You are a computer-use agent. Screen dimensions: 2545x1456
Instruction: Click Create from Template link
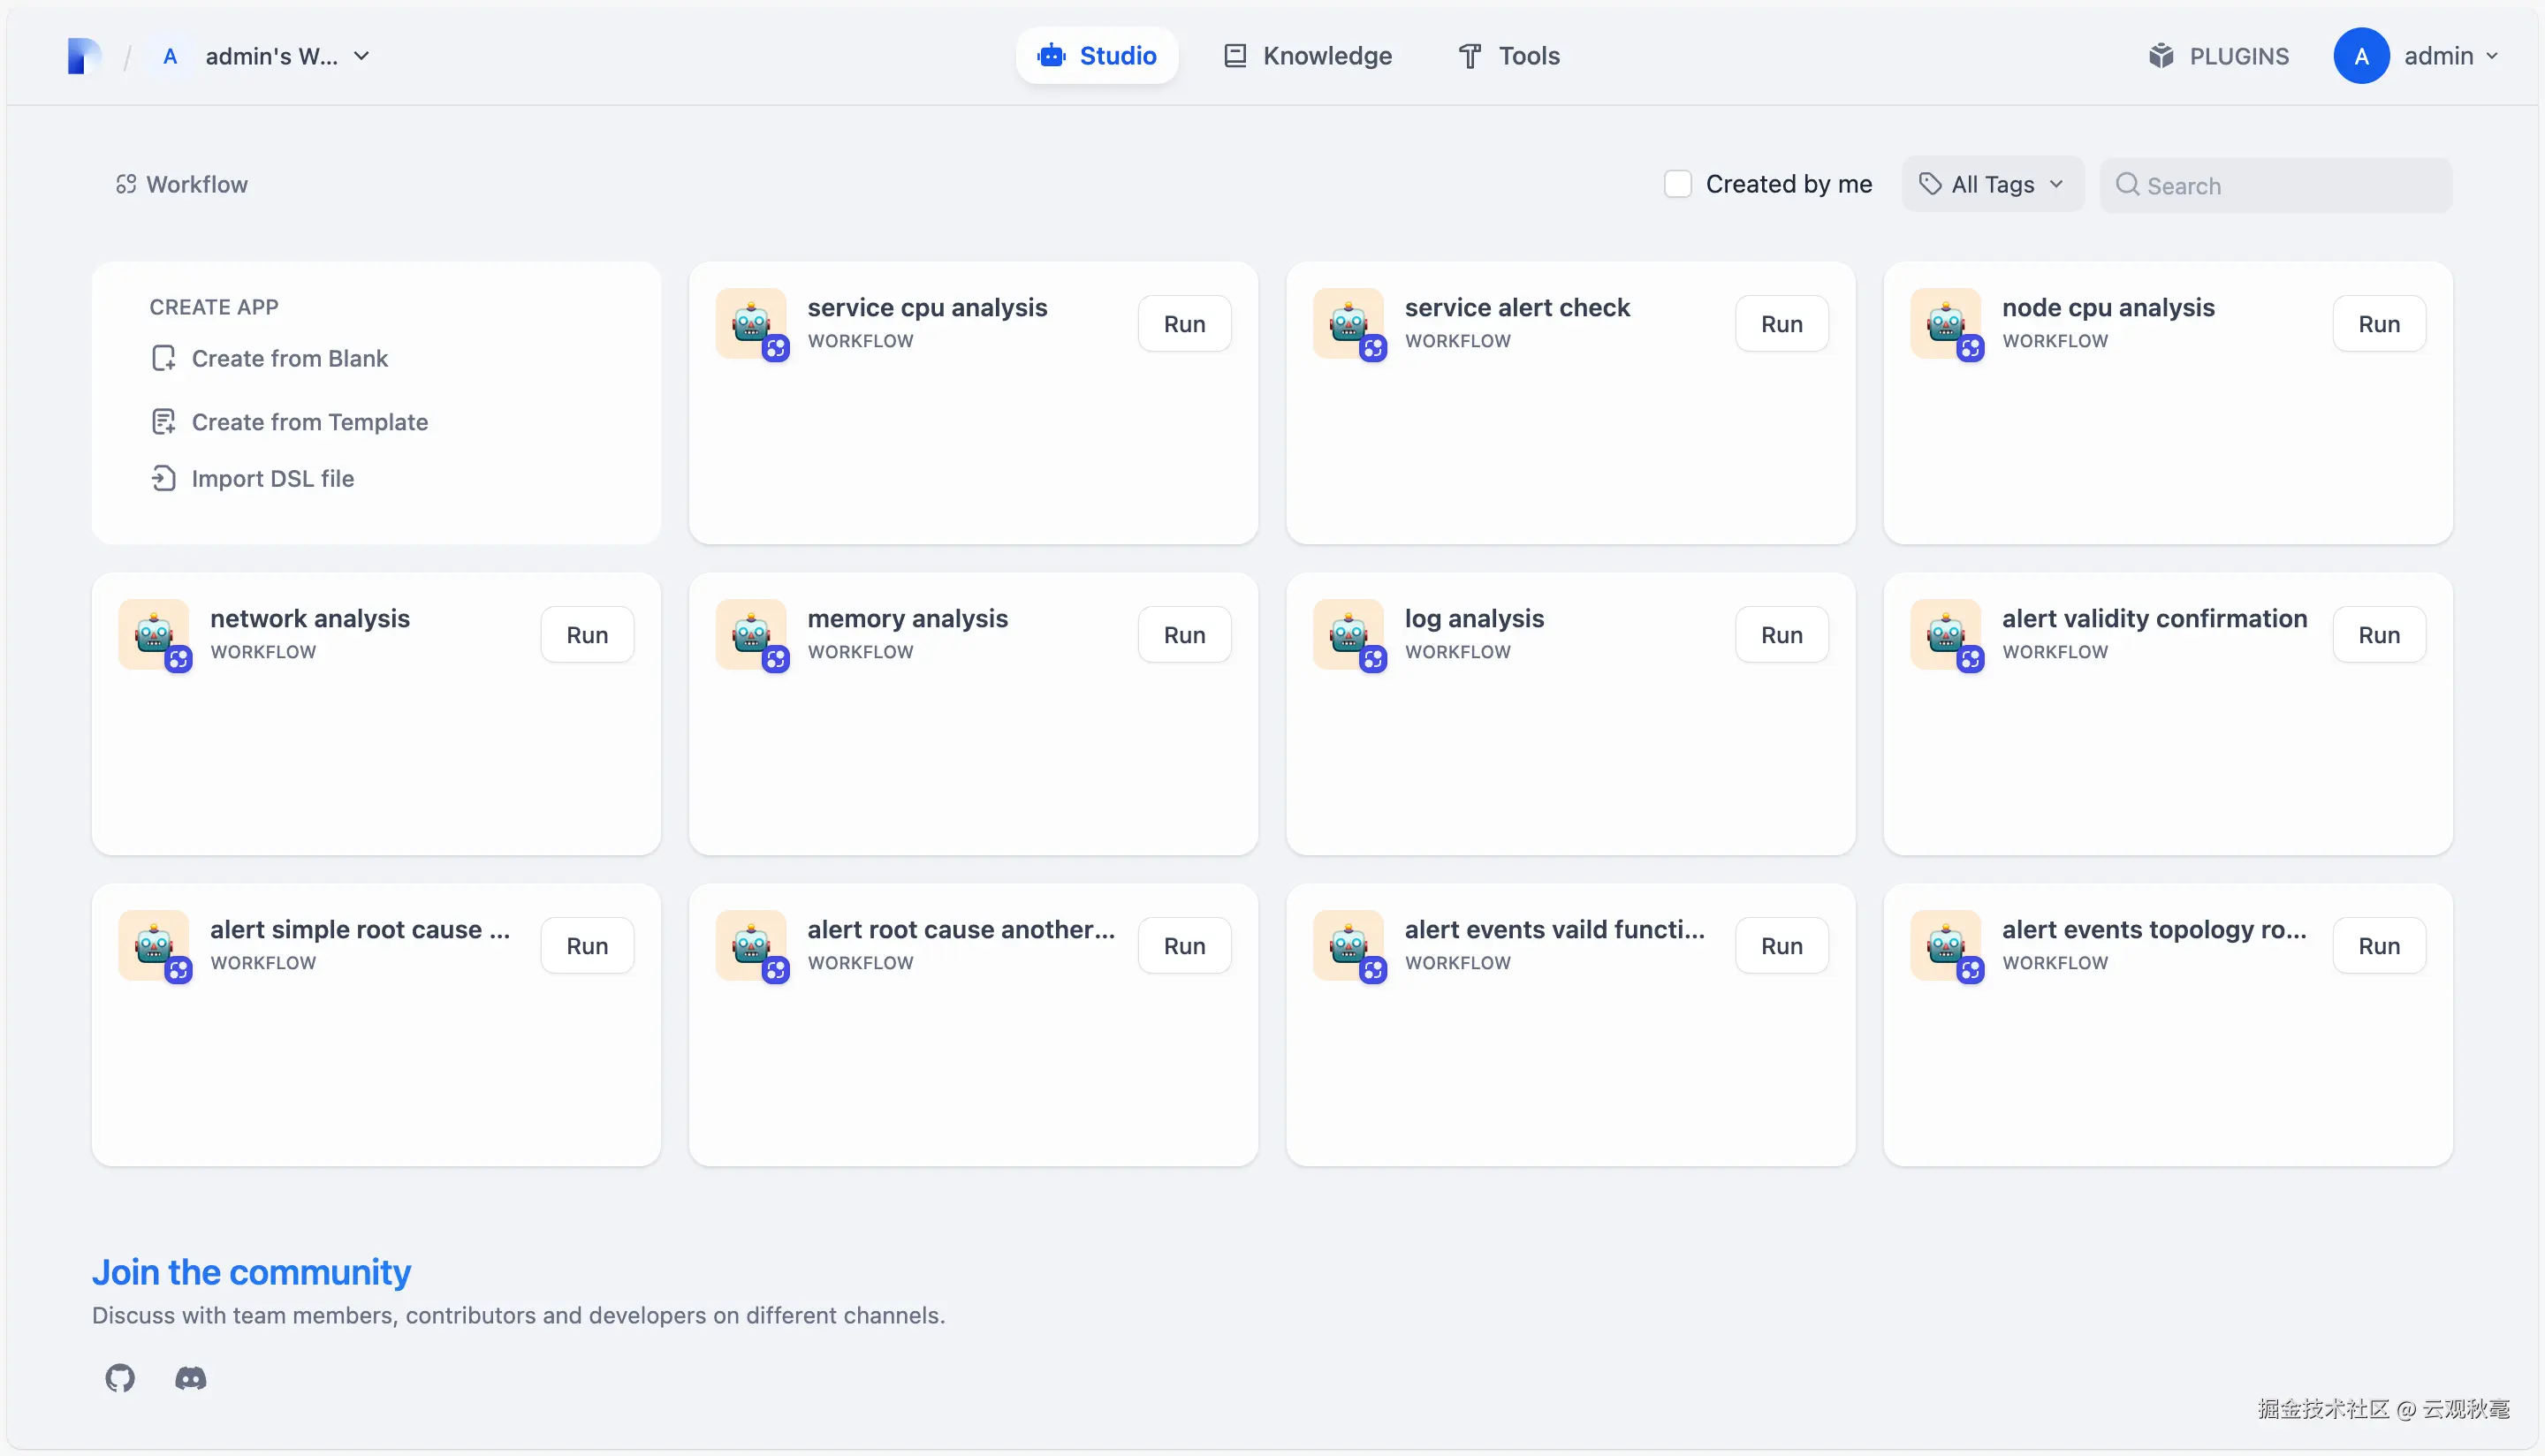point(309,422)
